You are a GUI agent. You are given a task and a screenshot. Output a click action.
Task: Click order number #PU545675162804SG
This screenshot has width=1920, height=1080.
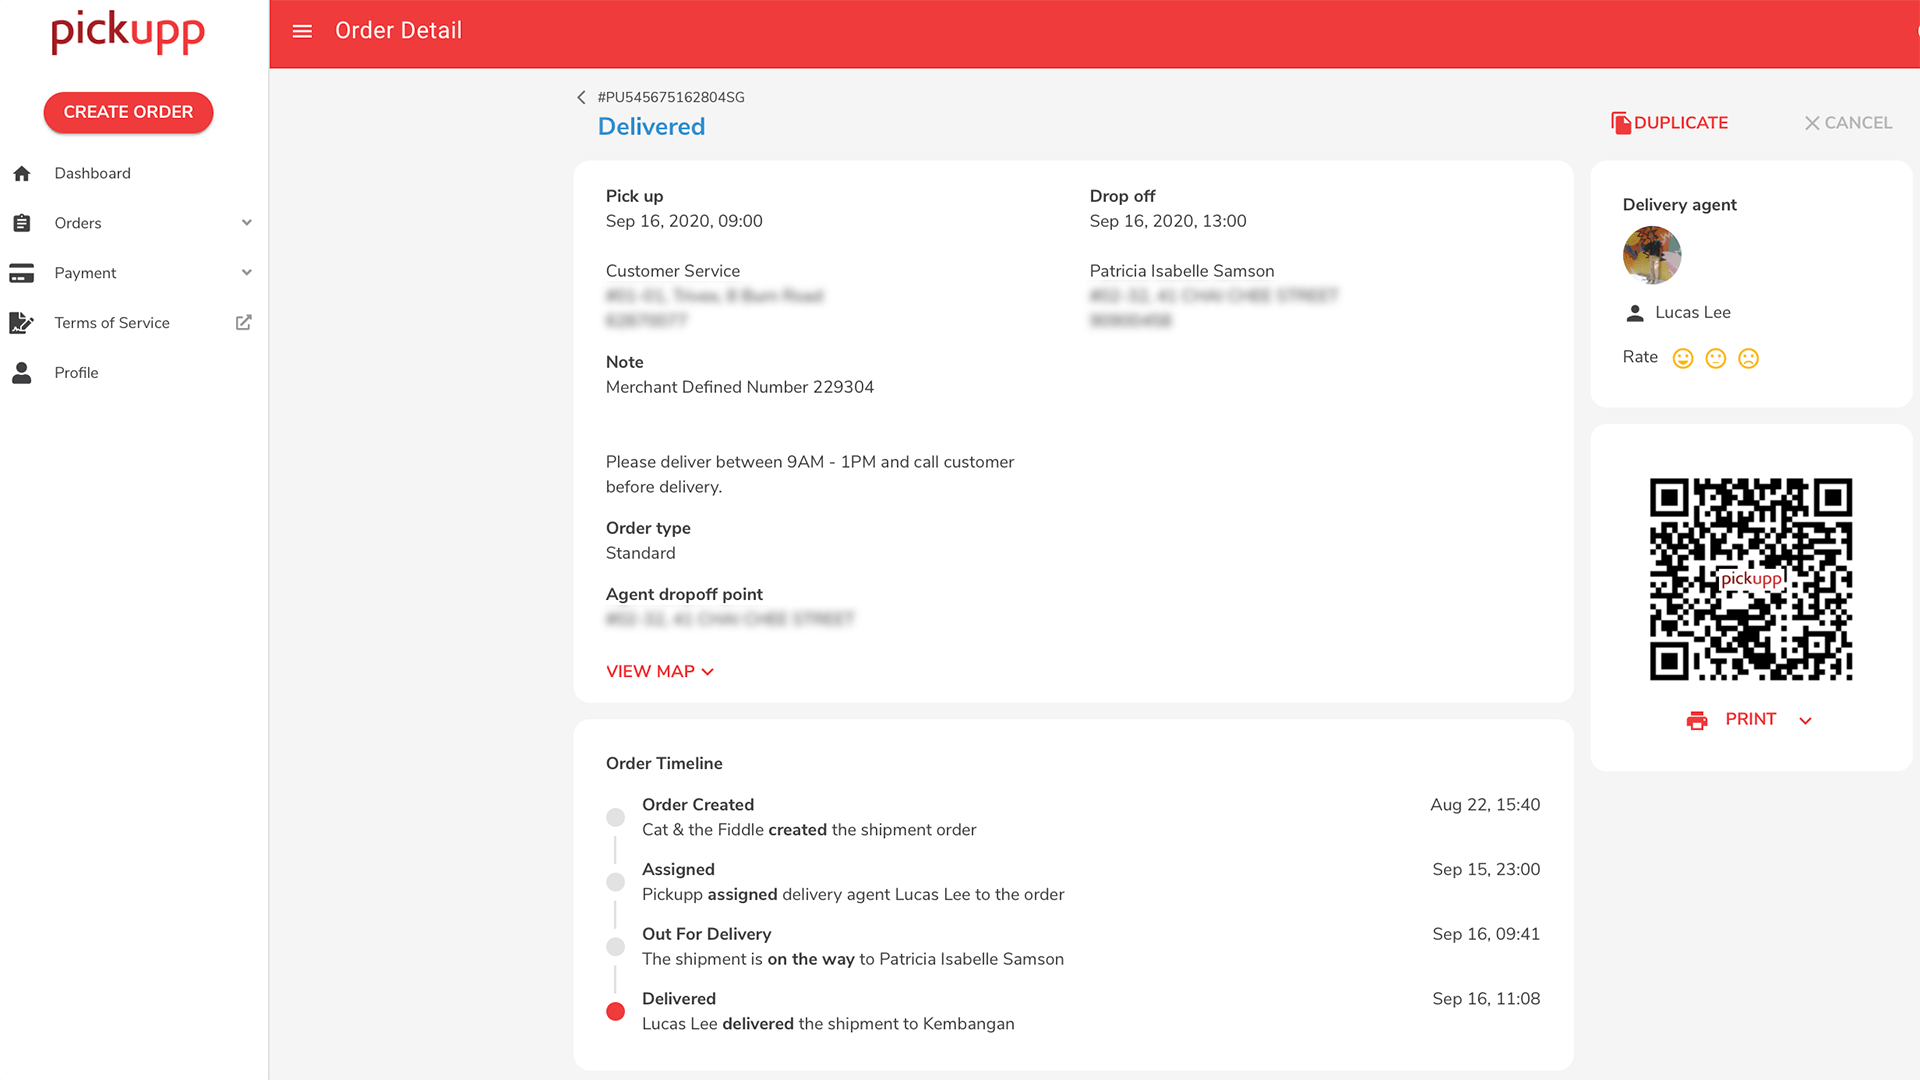[x=671, y=97]
